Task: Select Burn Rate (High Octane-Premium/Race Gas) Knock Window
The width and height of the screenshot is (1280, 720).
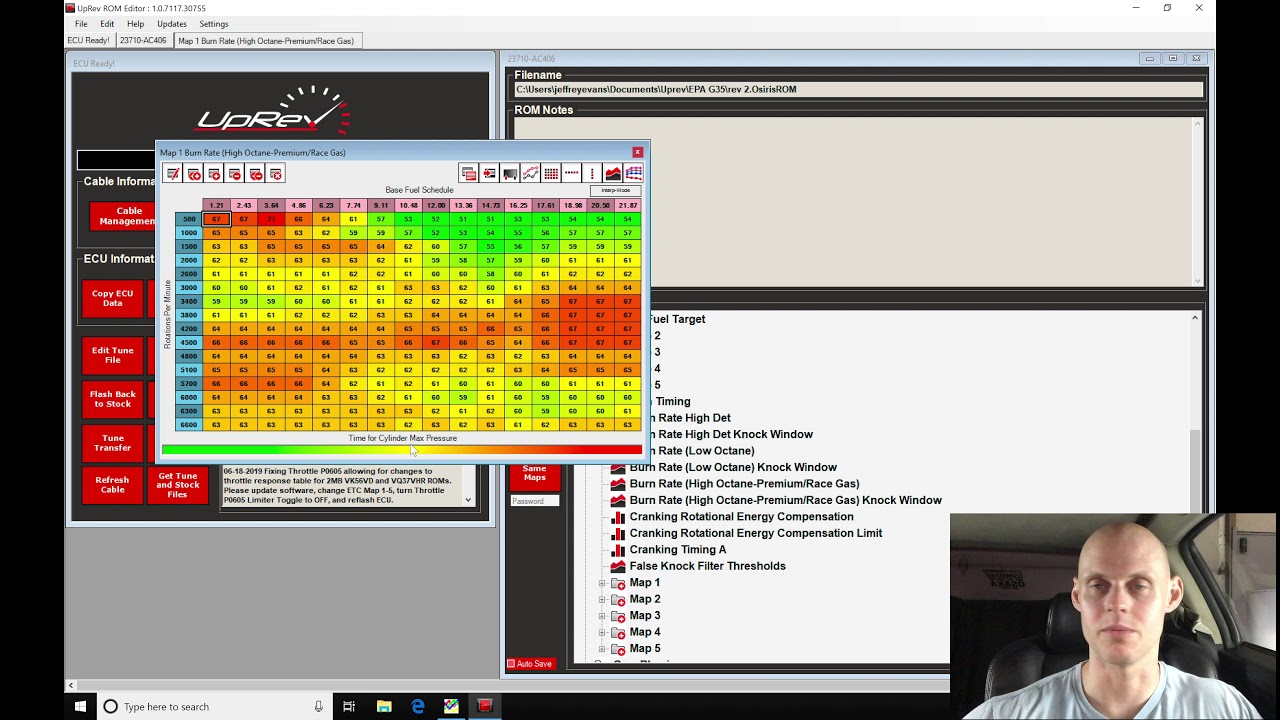Action: click(x=786, y=500)
